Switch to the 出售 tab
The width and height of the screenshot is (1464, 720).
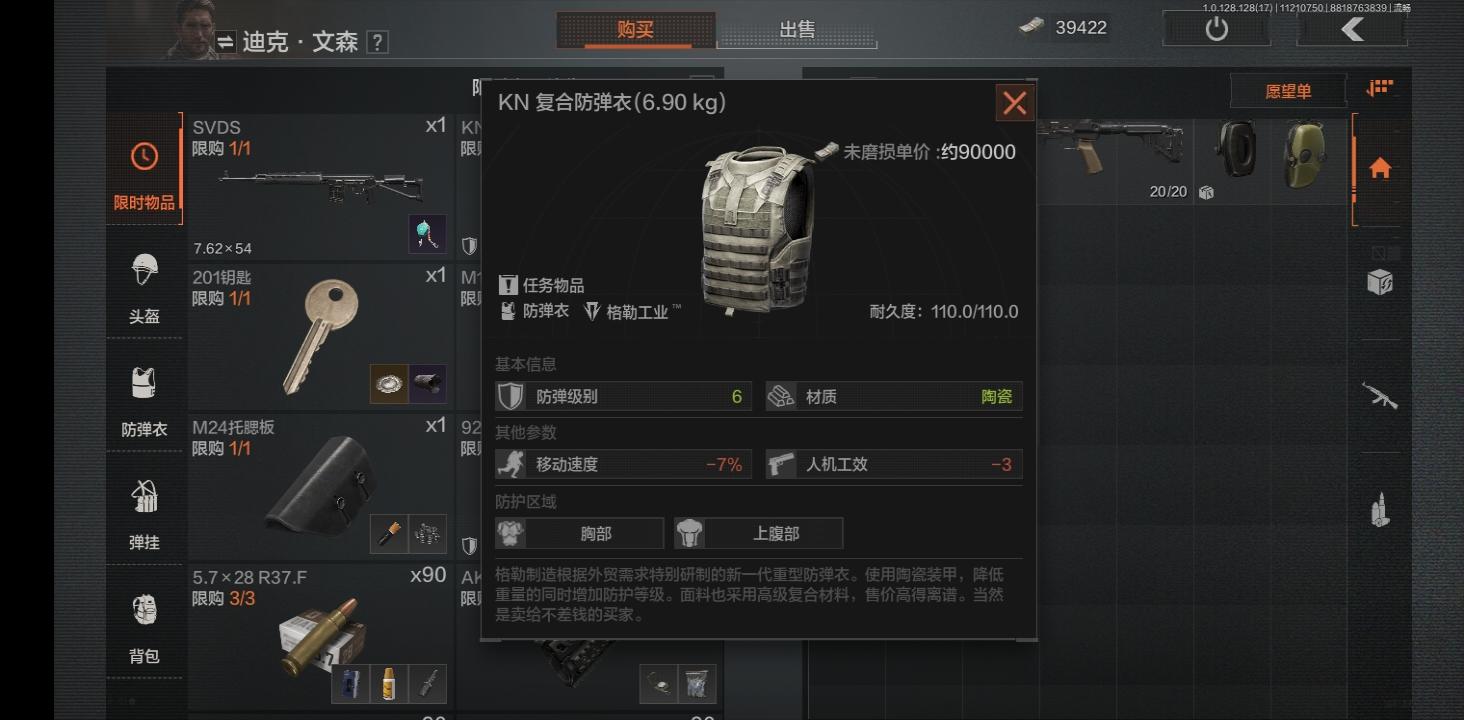tap(797, 30)
